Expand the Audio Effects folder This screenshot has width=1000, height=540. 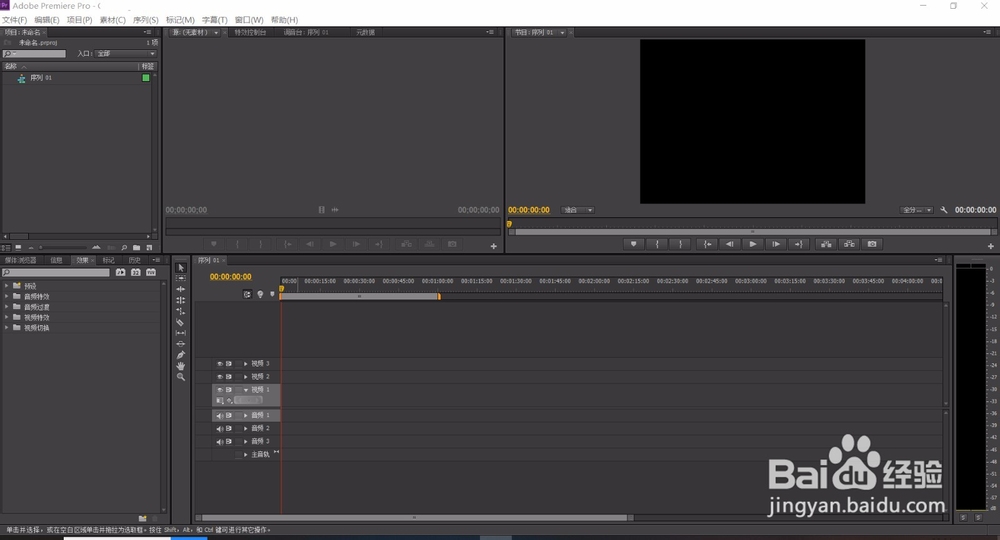tap(6, 296)
